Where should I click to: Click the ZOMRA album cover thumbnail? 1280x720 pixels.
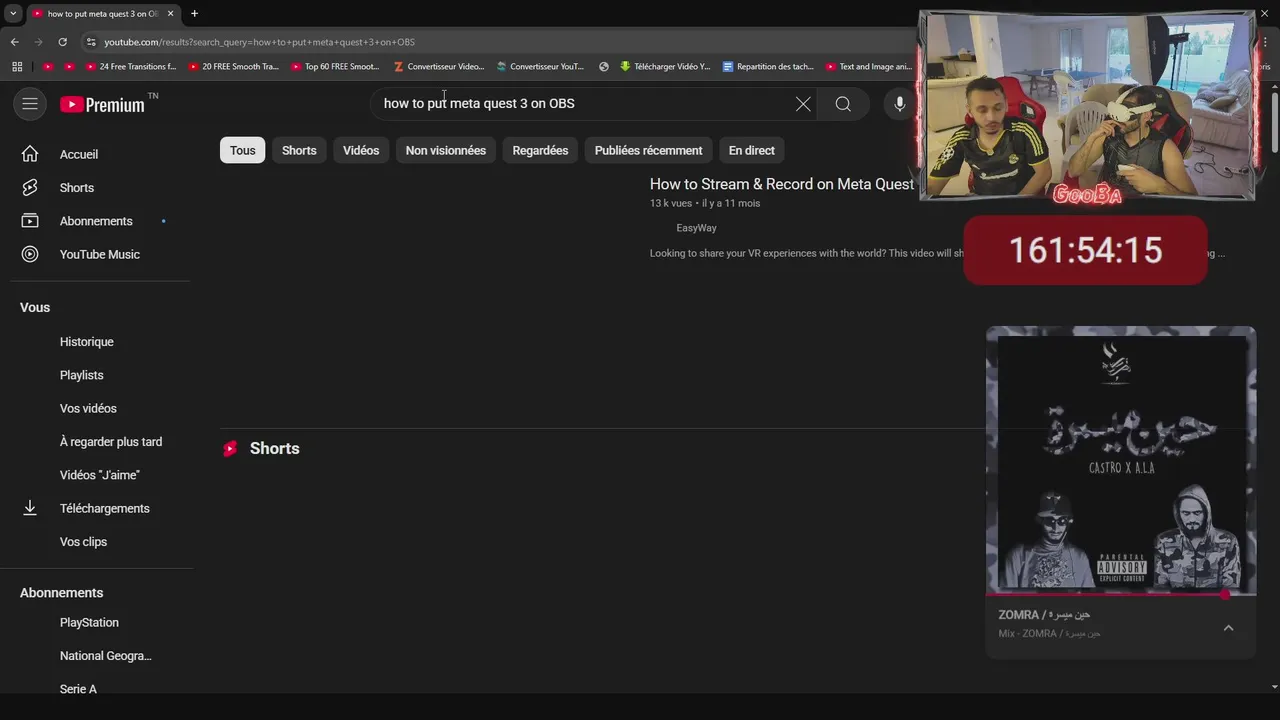pyautogui.click(x=1121, y=461)
